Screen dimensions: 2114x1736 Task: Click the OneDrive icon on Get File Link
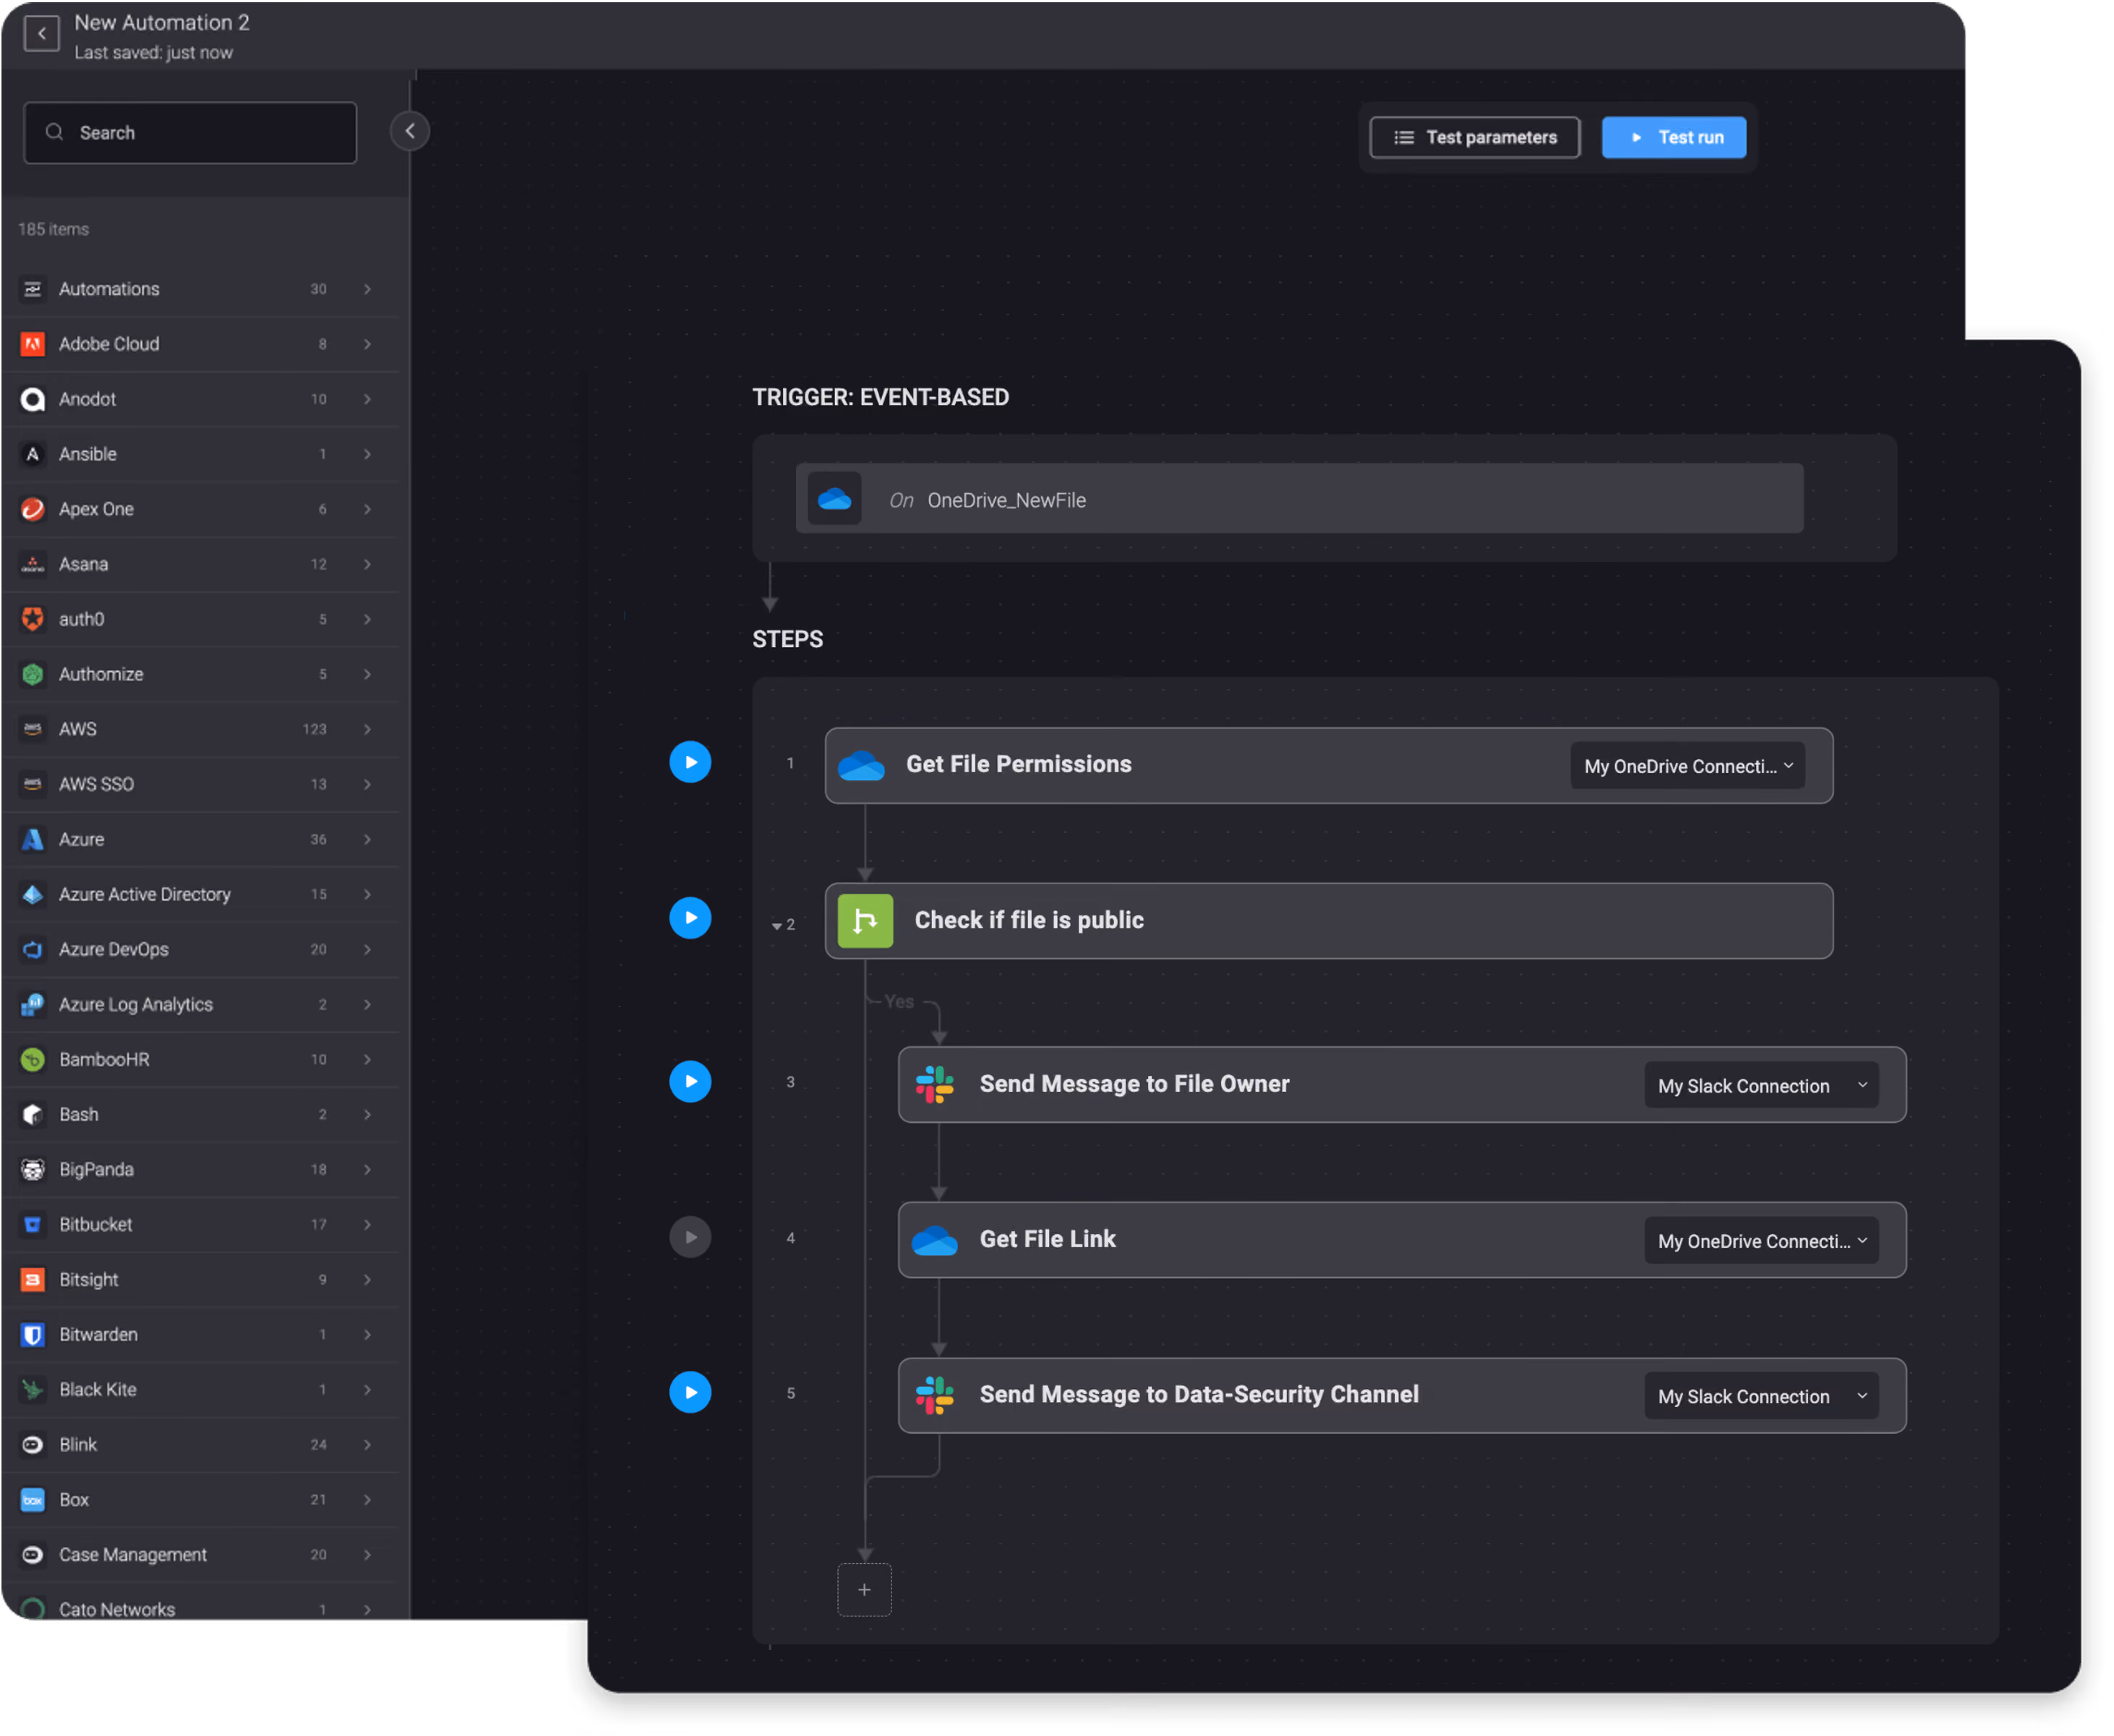[x=936, y=1242]
